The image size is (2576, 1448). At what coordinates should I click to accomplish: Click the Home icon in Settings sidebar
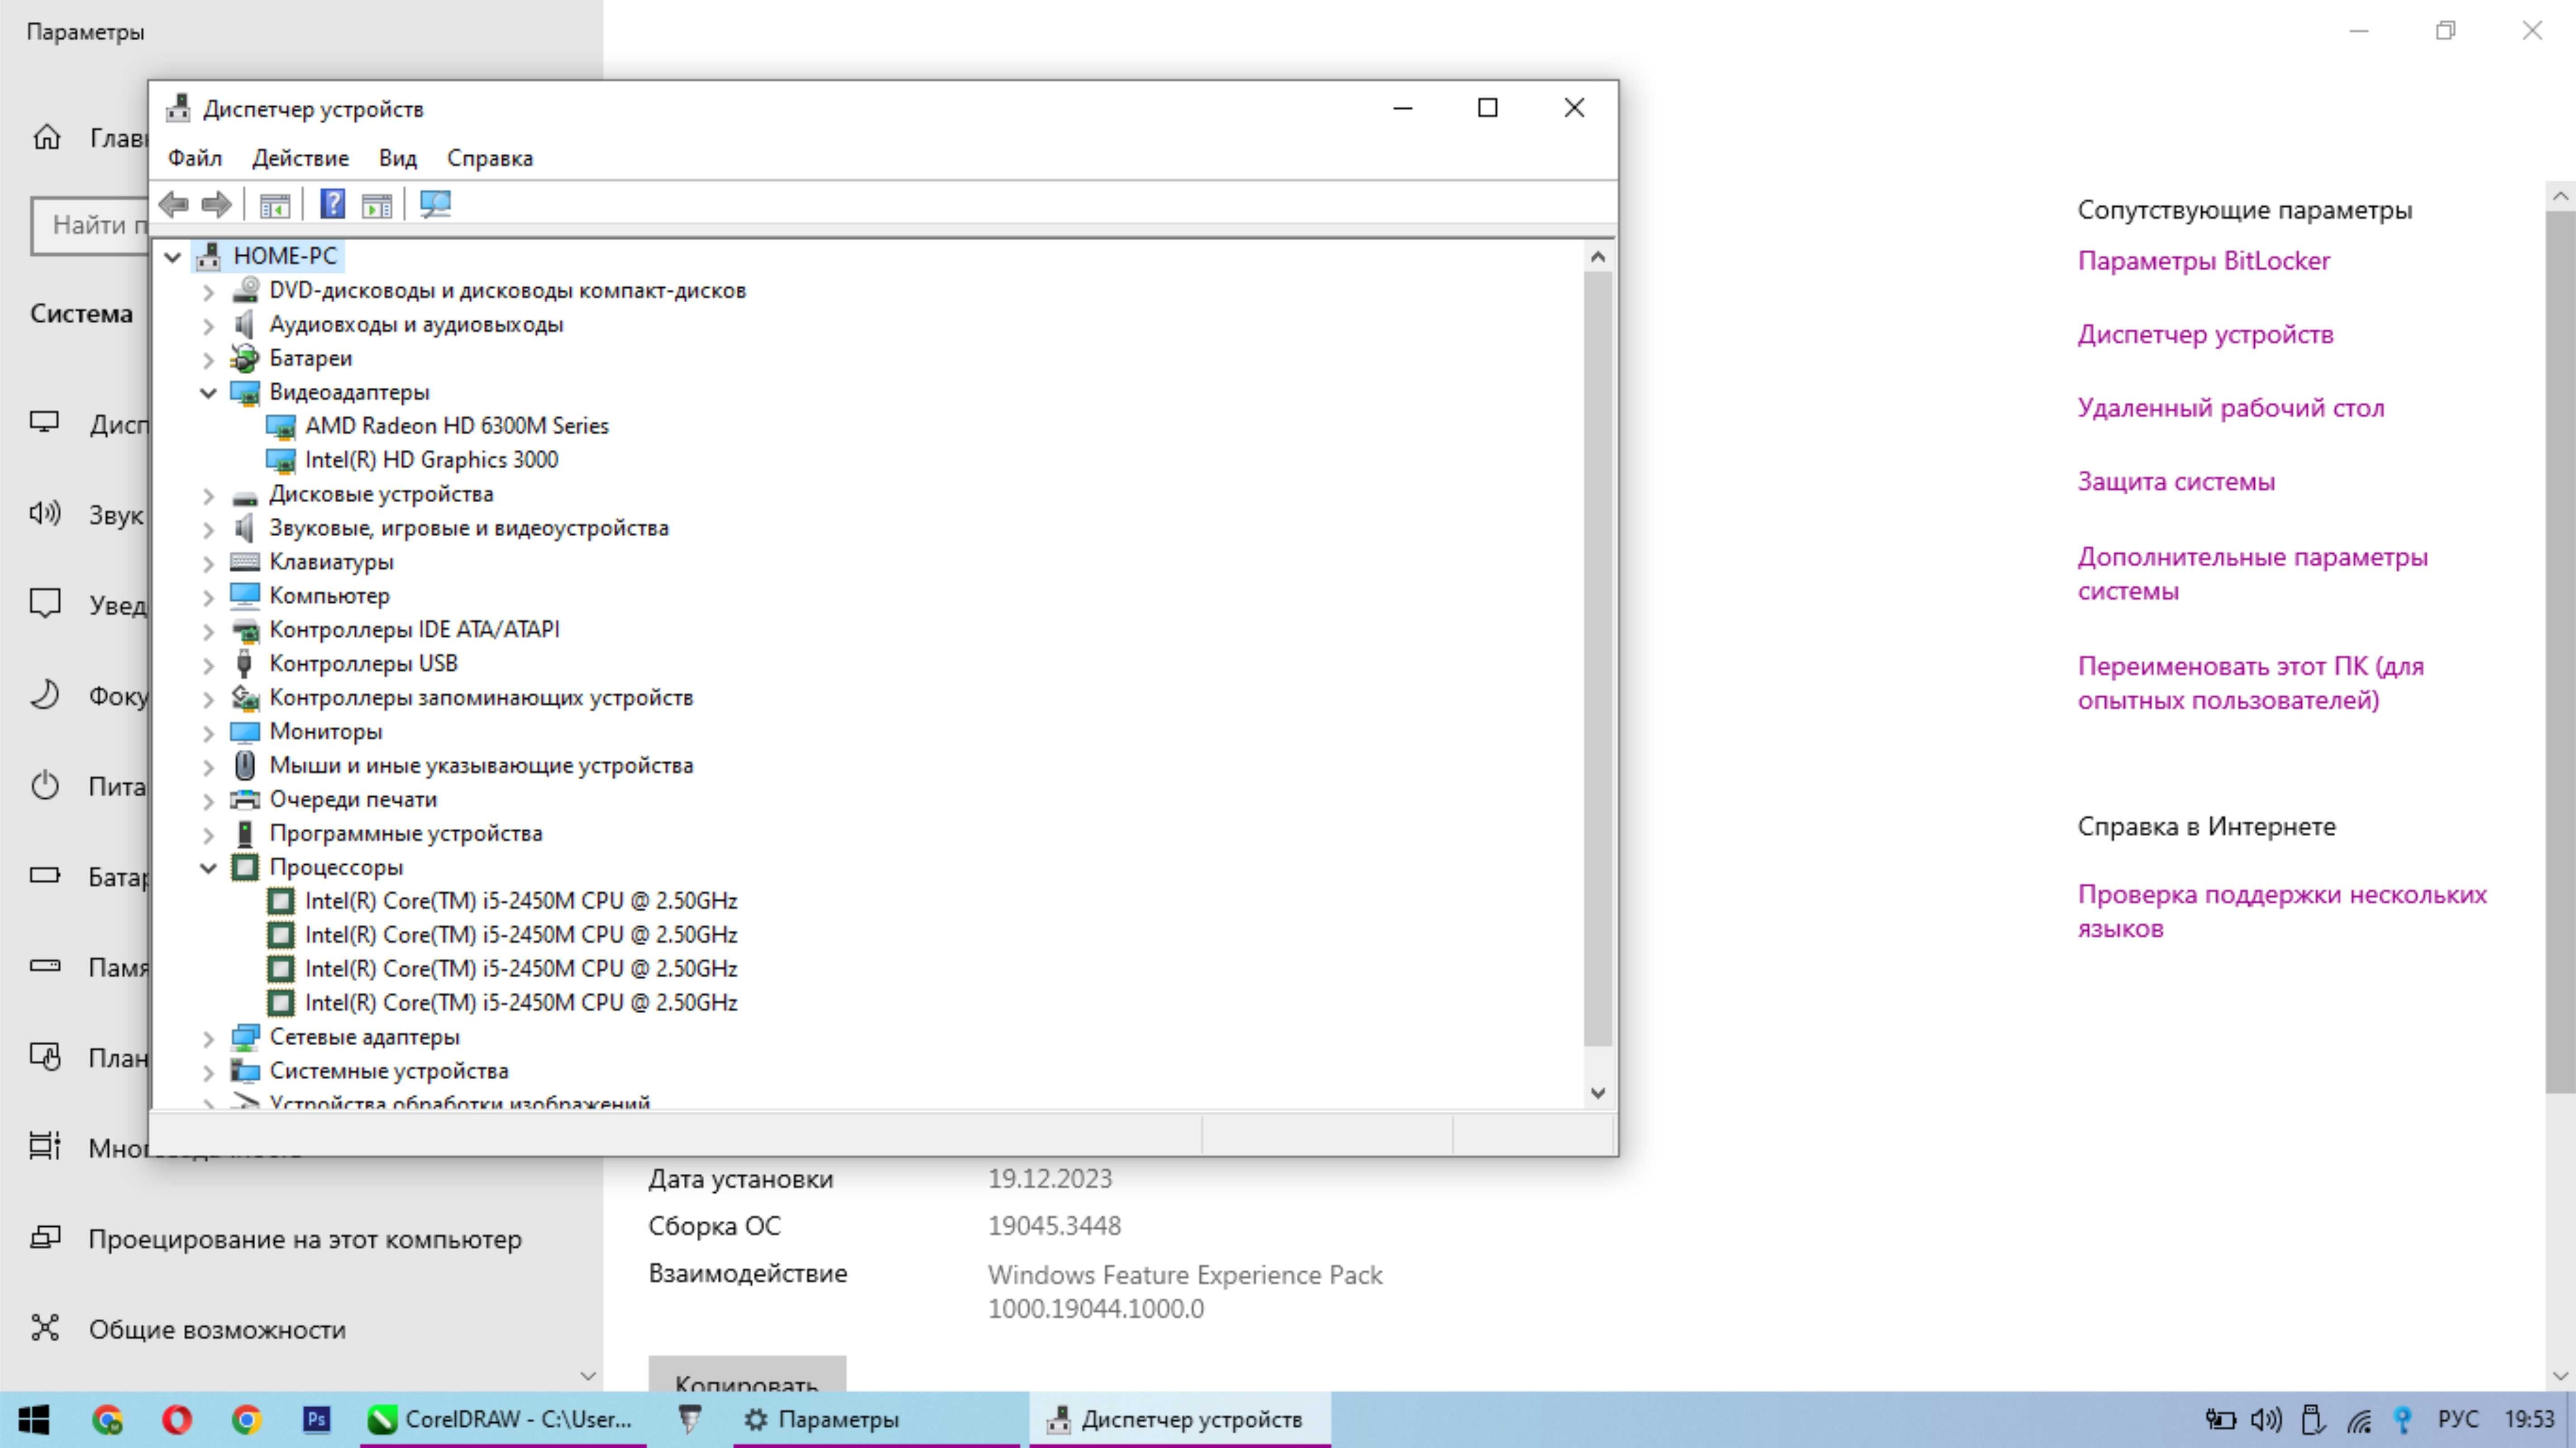(x=47, y=137)
